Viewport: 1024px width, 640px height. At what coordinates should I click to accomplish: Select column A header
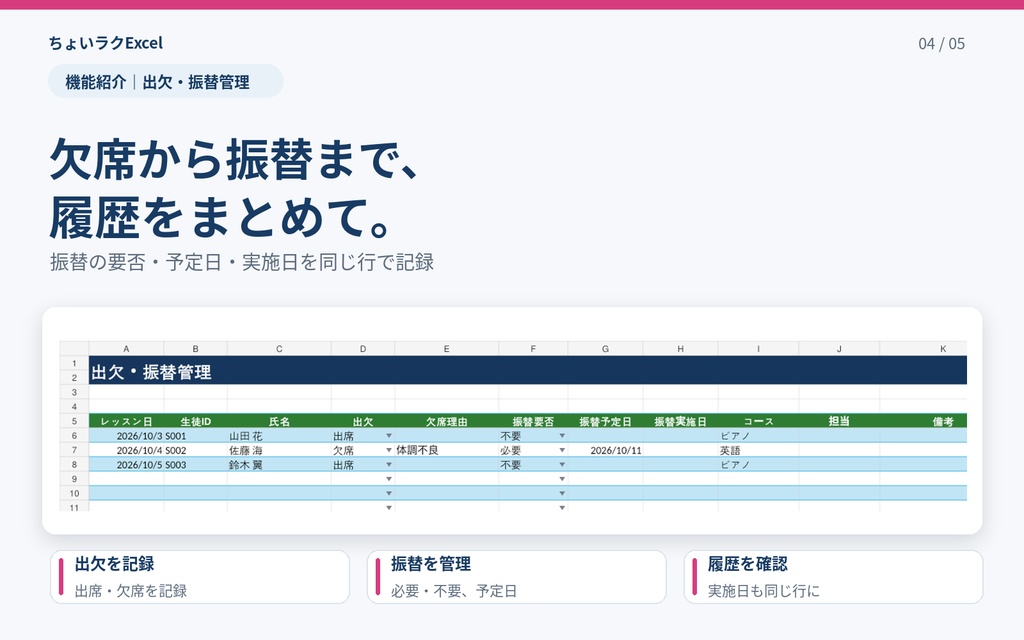(x=126, y=349)
